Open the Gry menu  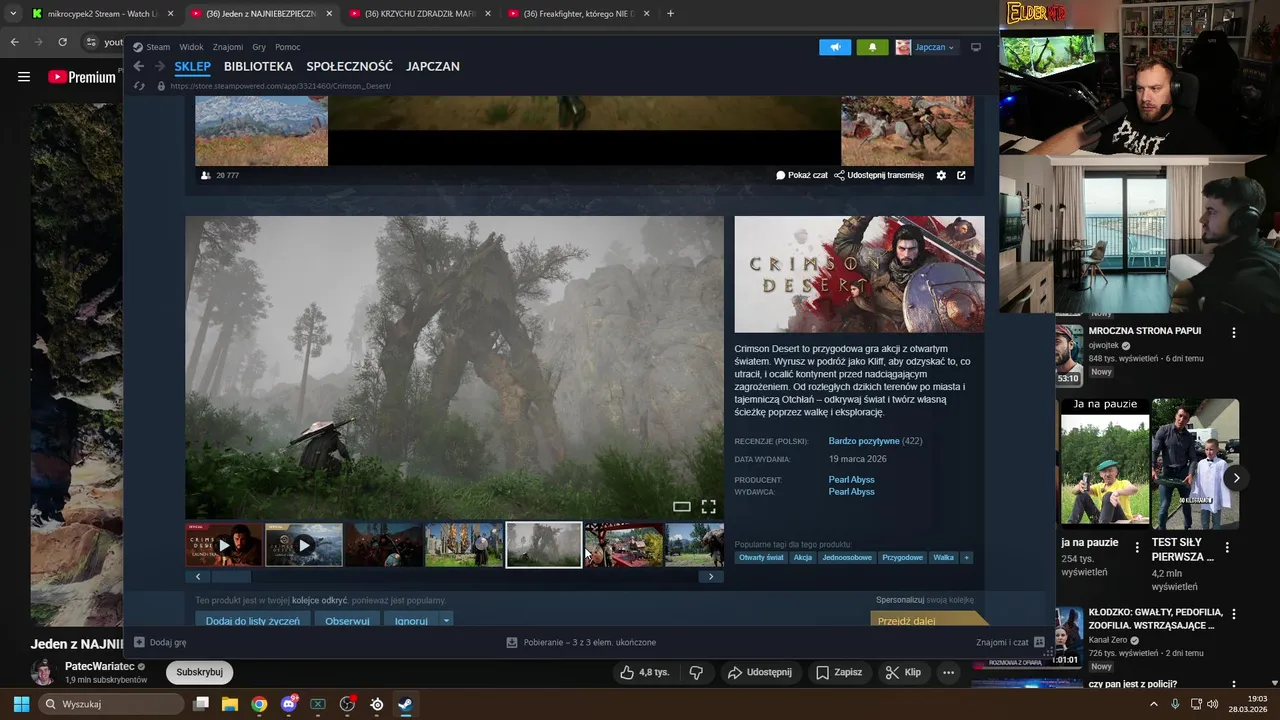[x=259, y=47]
